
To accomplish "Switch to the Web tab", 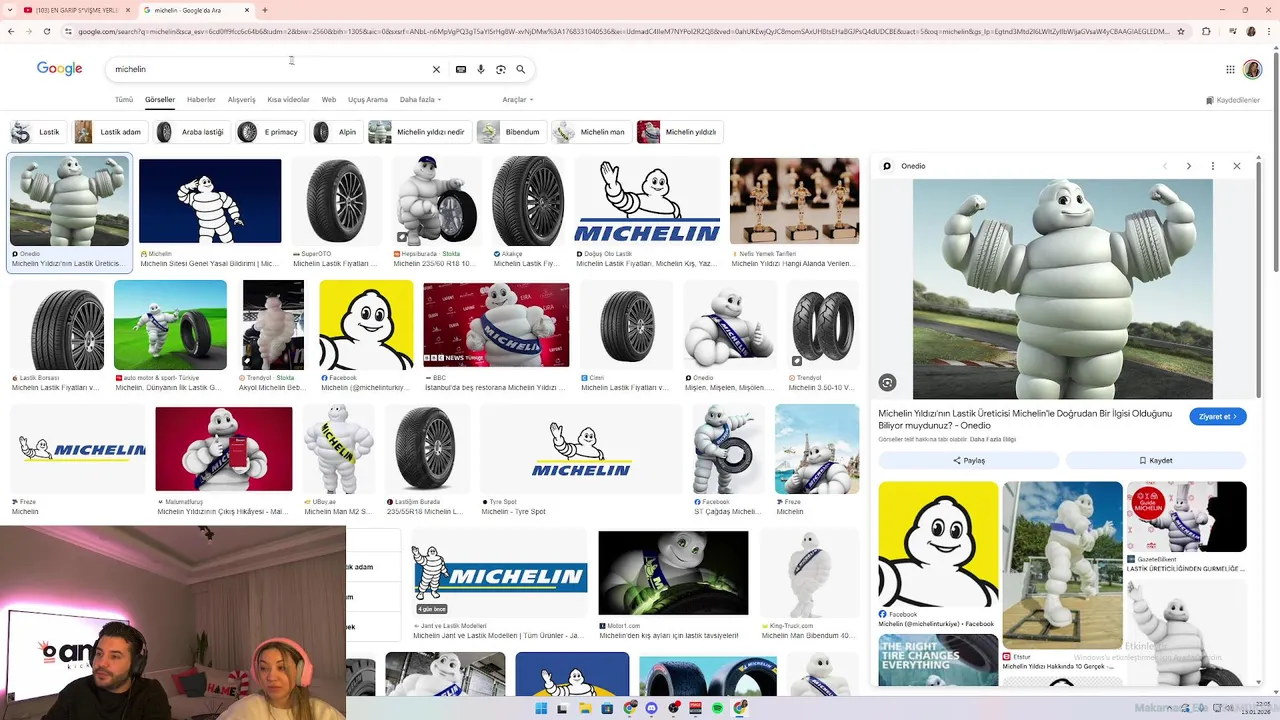I will tap(329, 100).
